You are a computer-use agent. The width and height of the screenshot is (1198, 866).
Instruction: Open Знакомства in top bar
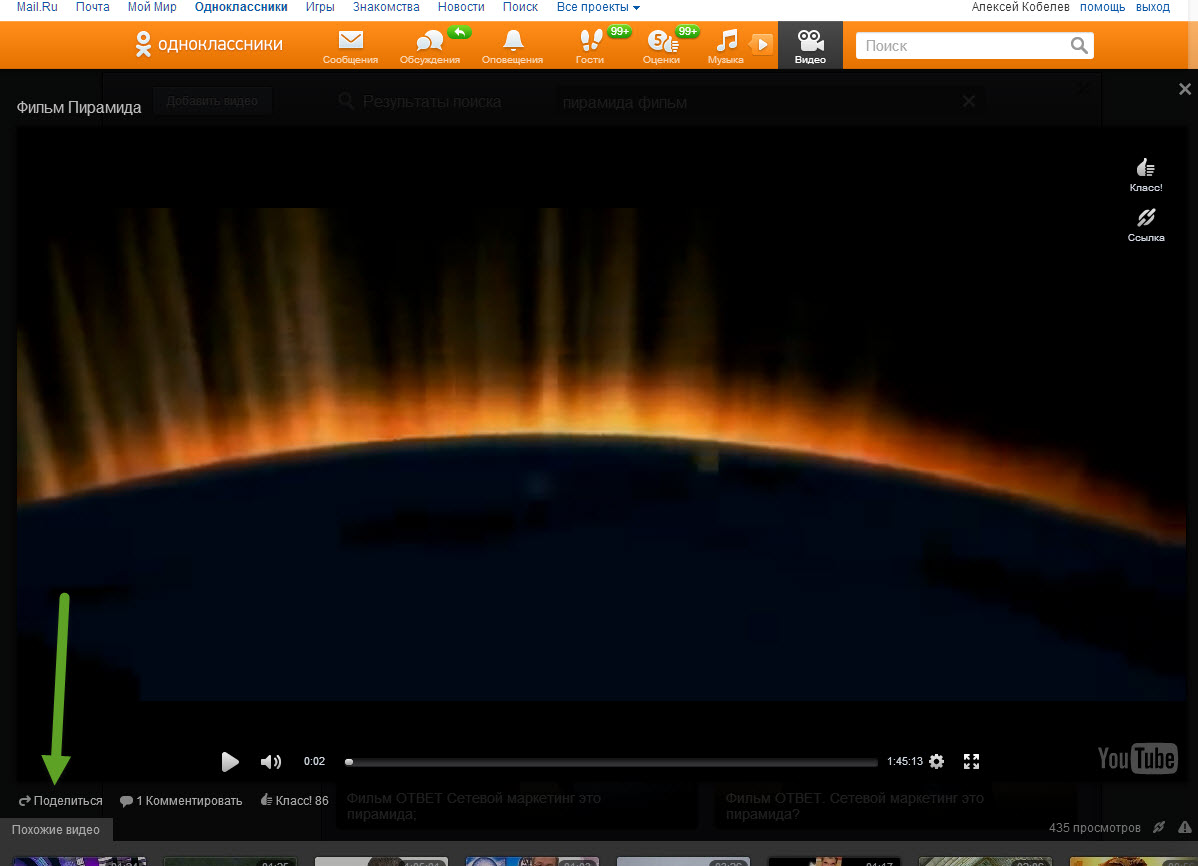[386, 7]
